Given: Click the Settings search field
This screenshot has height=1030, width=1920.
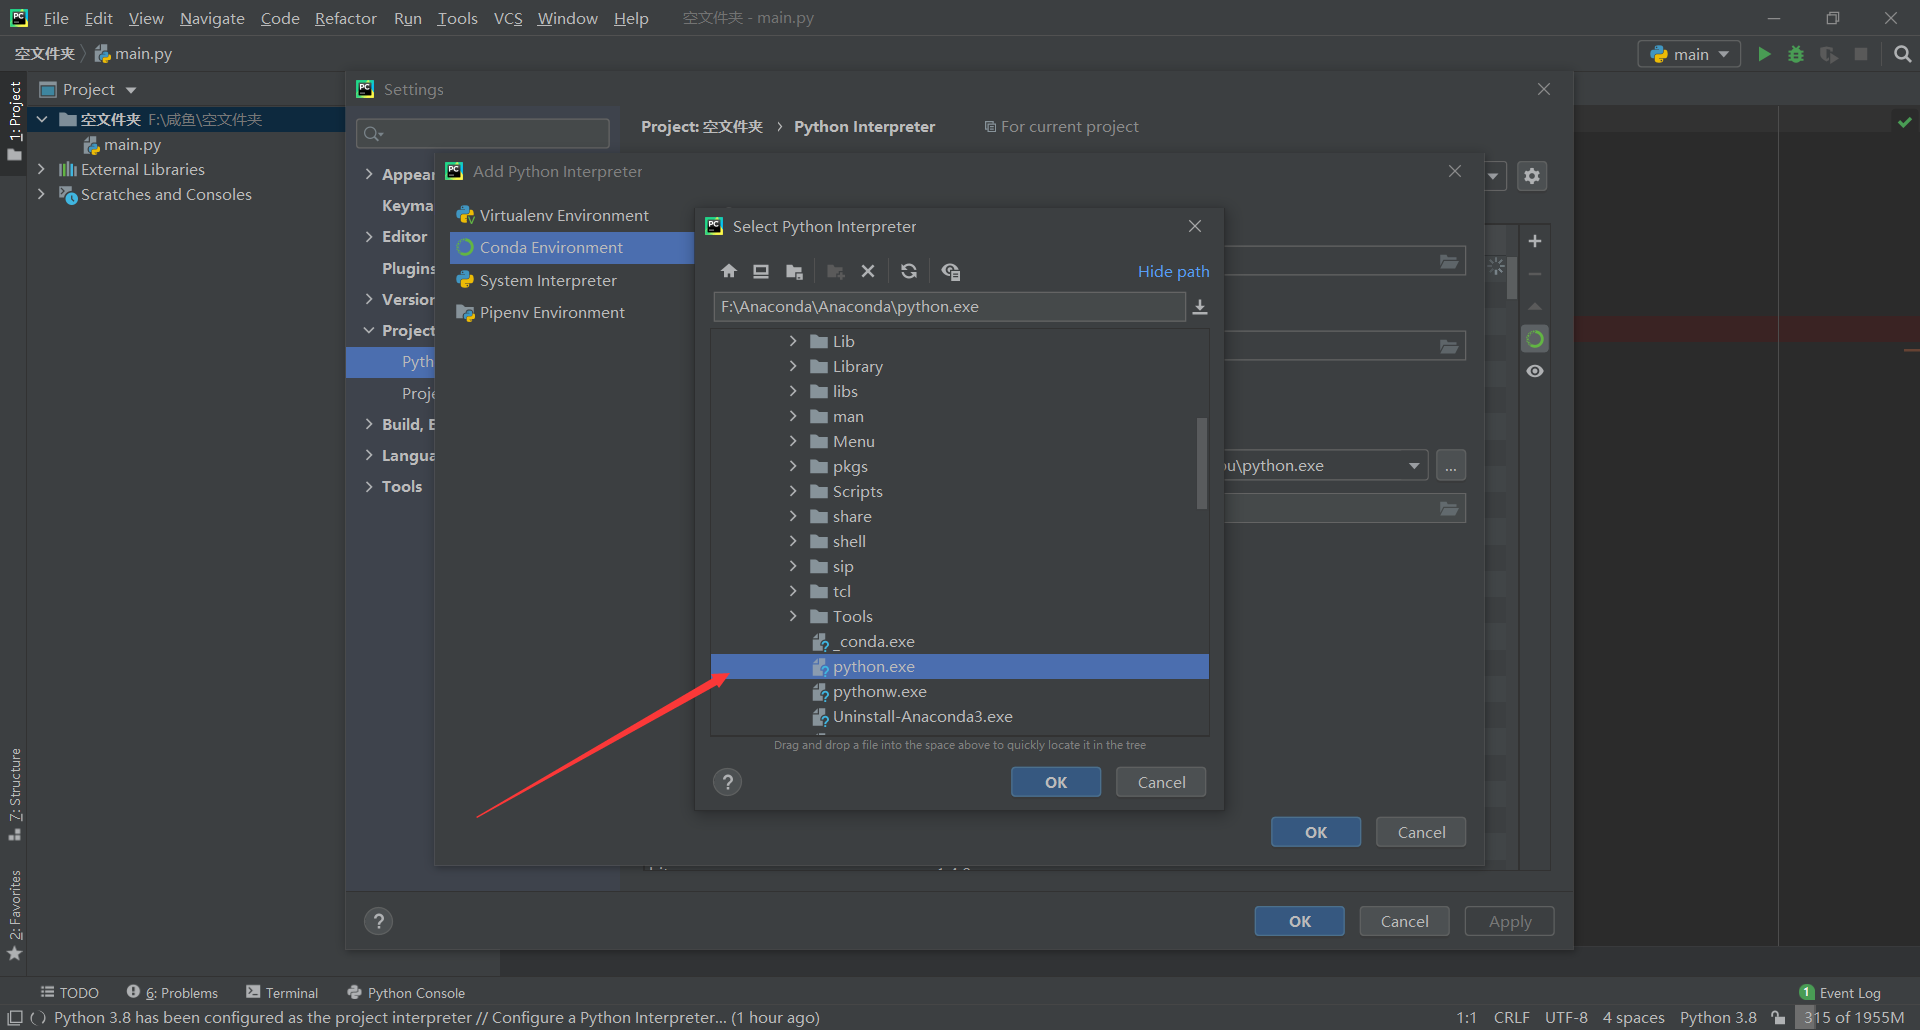Looking at the screenshot, I should point(483,133).
